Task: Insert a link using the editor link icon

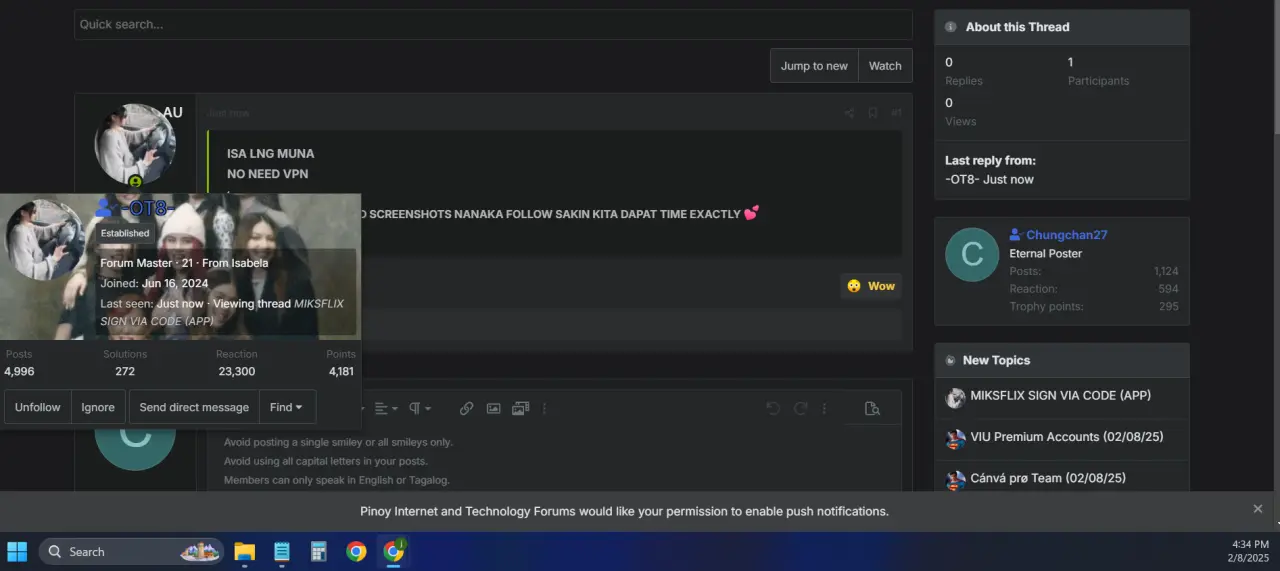Action: [x=466, y=408]
